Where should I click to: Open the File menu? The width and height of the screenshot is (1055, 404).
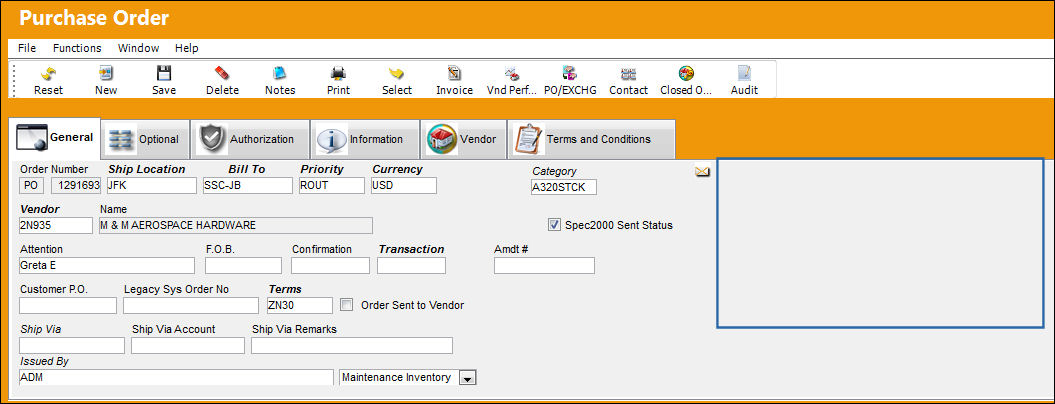[x=27, y=48]
